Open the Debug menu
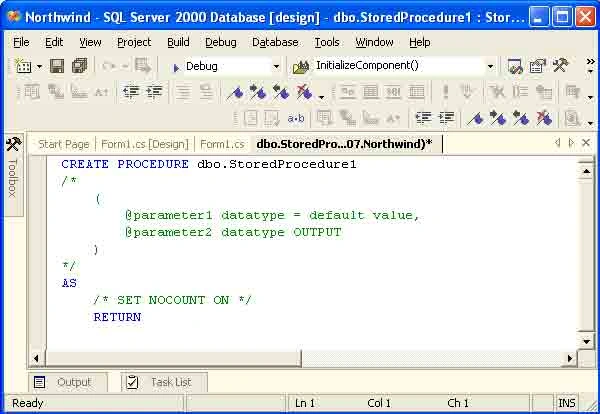The height and width of the screenshot is (414, 600). click(221, 42)
